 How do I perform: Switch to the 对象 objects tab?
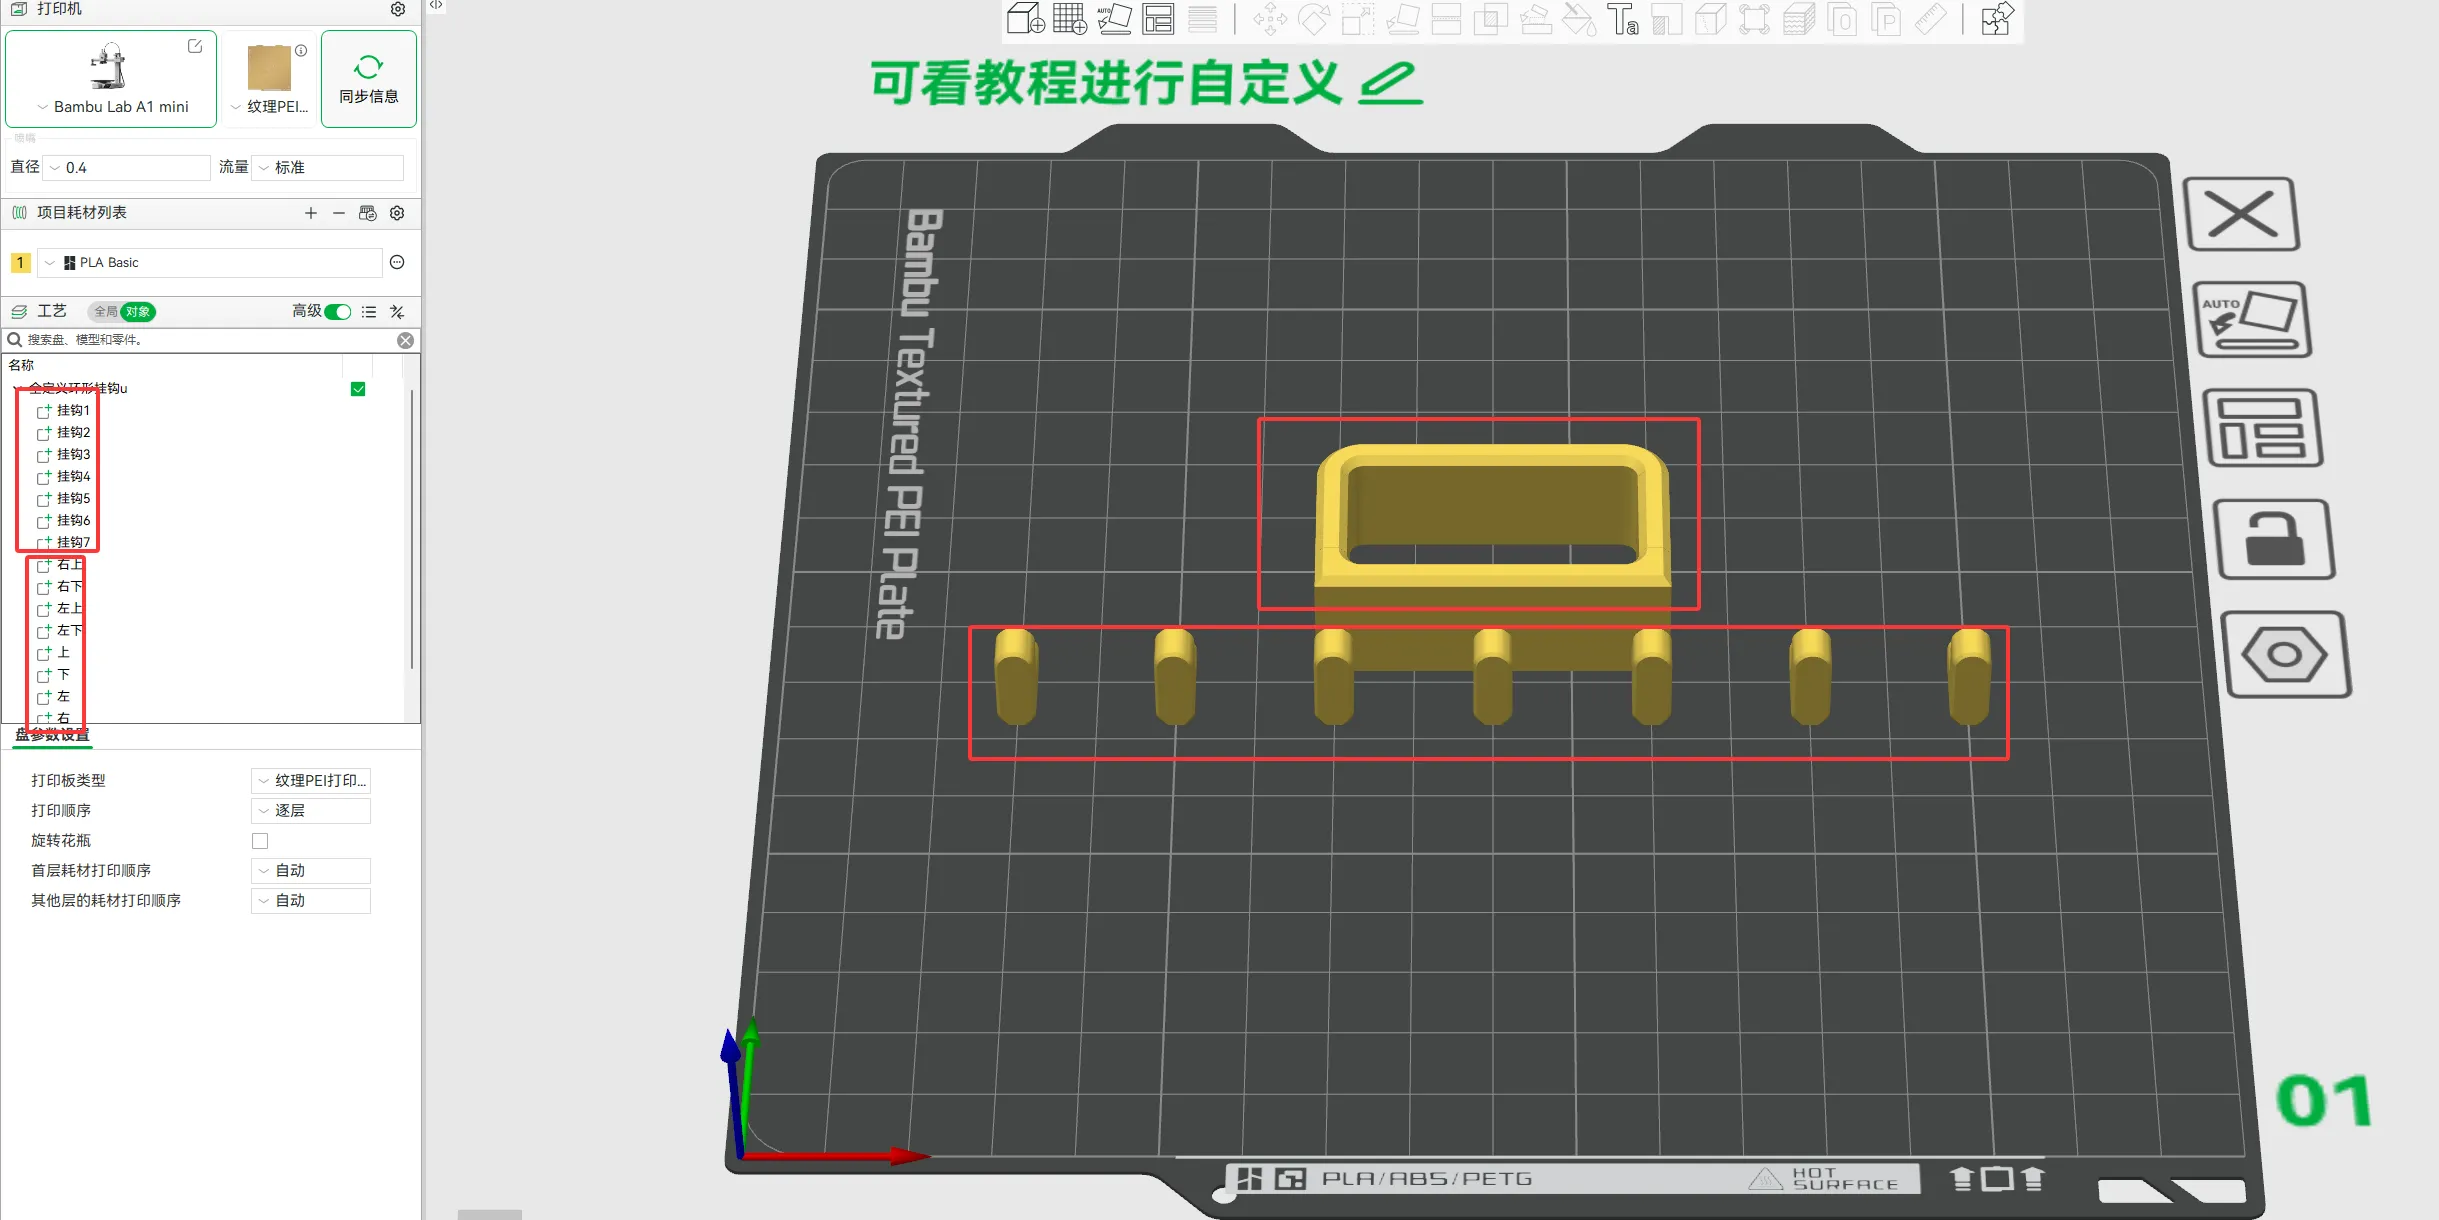click(138, 312)
